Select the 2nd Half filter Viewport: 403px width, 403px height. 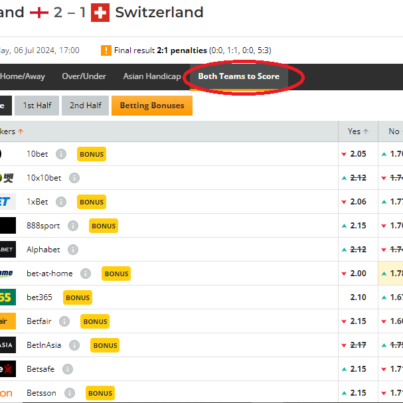(85, 106)
